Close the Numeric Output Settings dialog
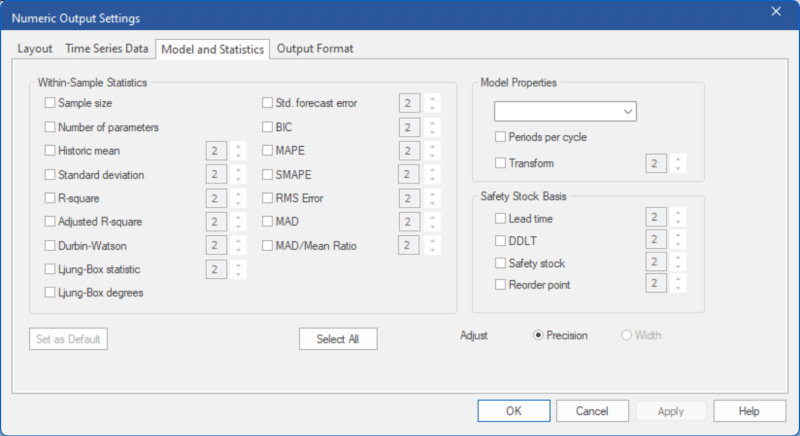Screen dimensions: 800x436 click(x=776, y=12)
